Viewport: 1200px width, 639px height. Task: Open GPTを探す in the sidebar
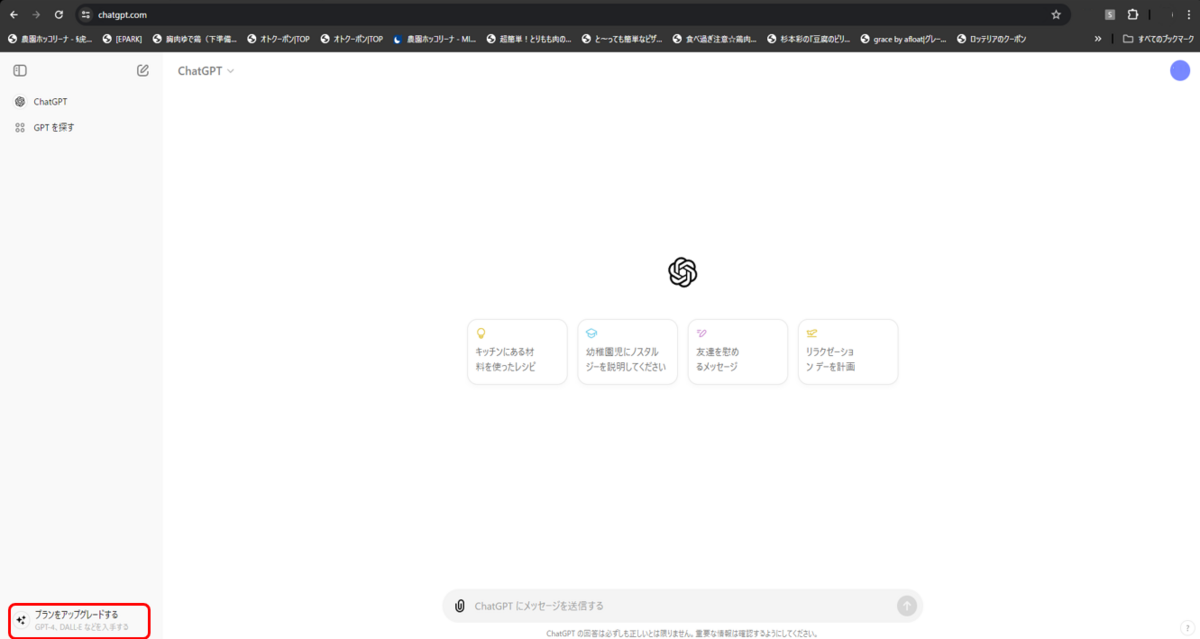82,128
